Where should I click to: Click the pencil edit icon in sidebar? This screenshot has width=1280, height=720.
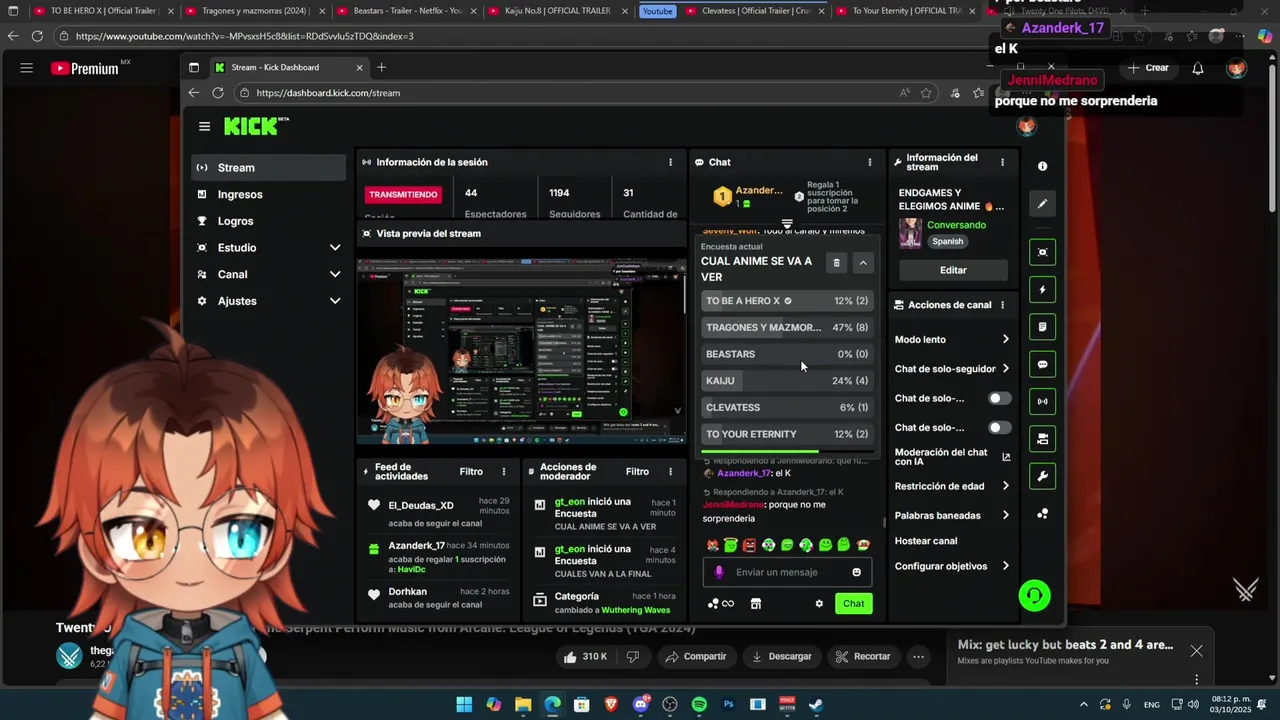[x=1042, y=204]
